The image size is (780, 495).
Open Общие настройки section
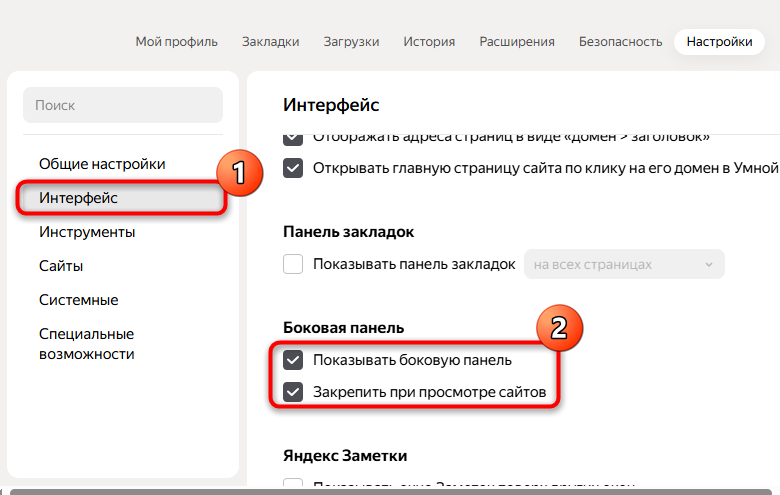pyautogui.click(x=102, y=164)
